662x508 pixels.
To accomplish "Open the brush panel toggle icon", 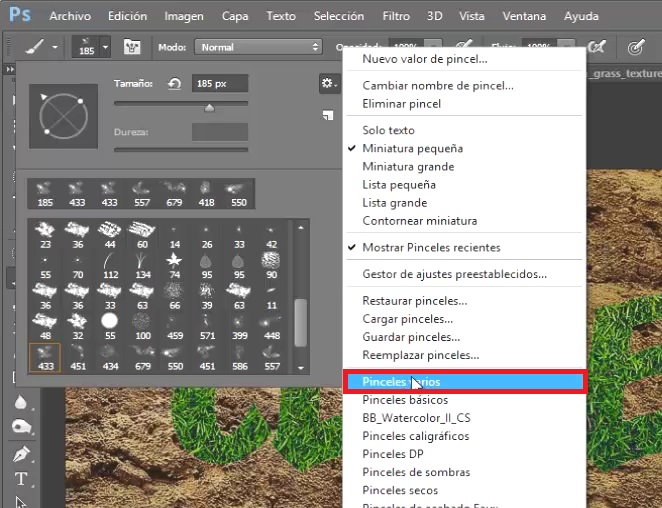I will [132, 47].
